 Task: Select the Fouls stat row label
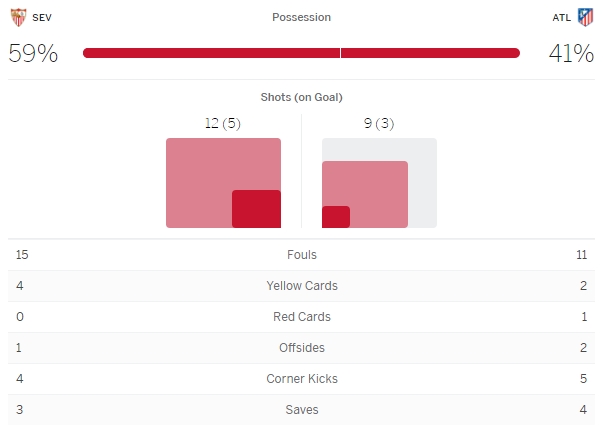point(301,255)
